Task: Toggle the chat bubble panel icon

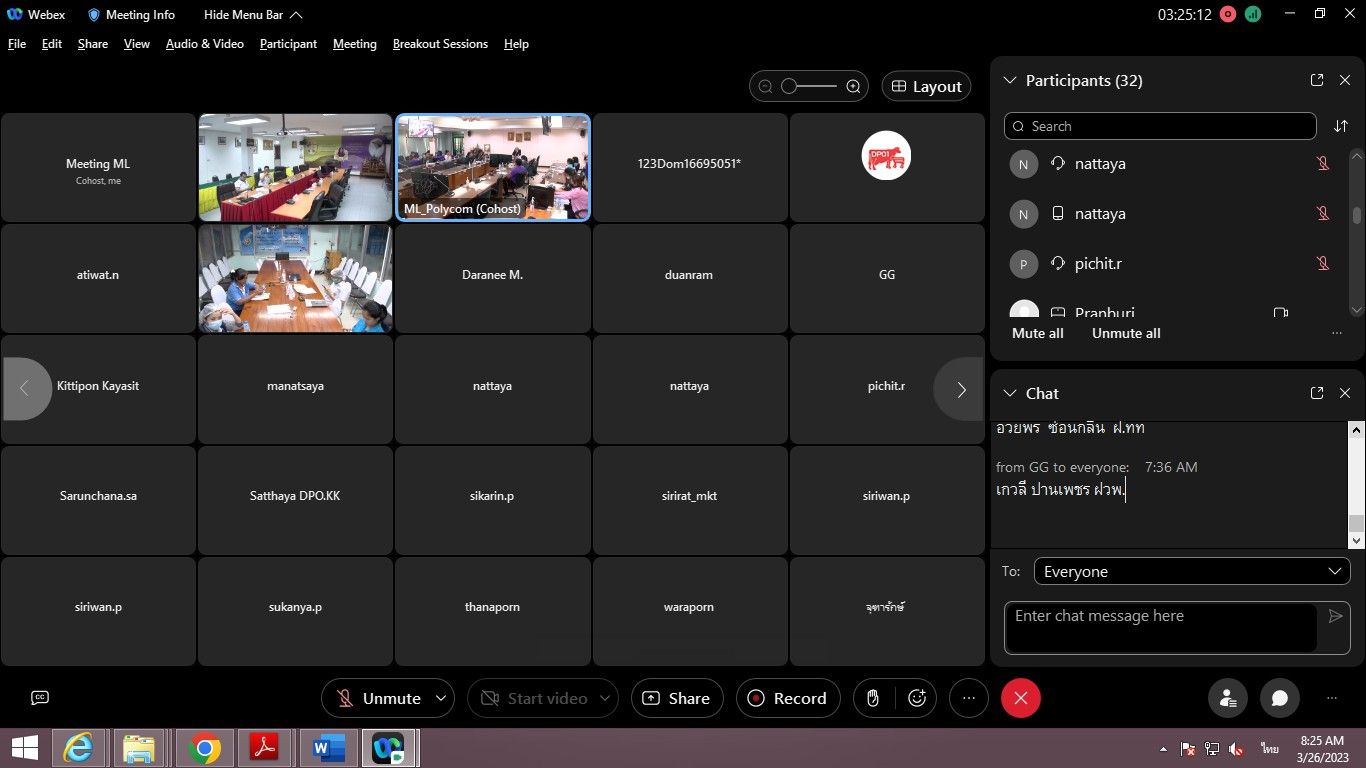Action: point(1279,698)
